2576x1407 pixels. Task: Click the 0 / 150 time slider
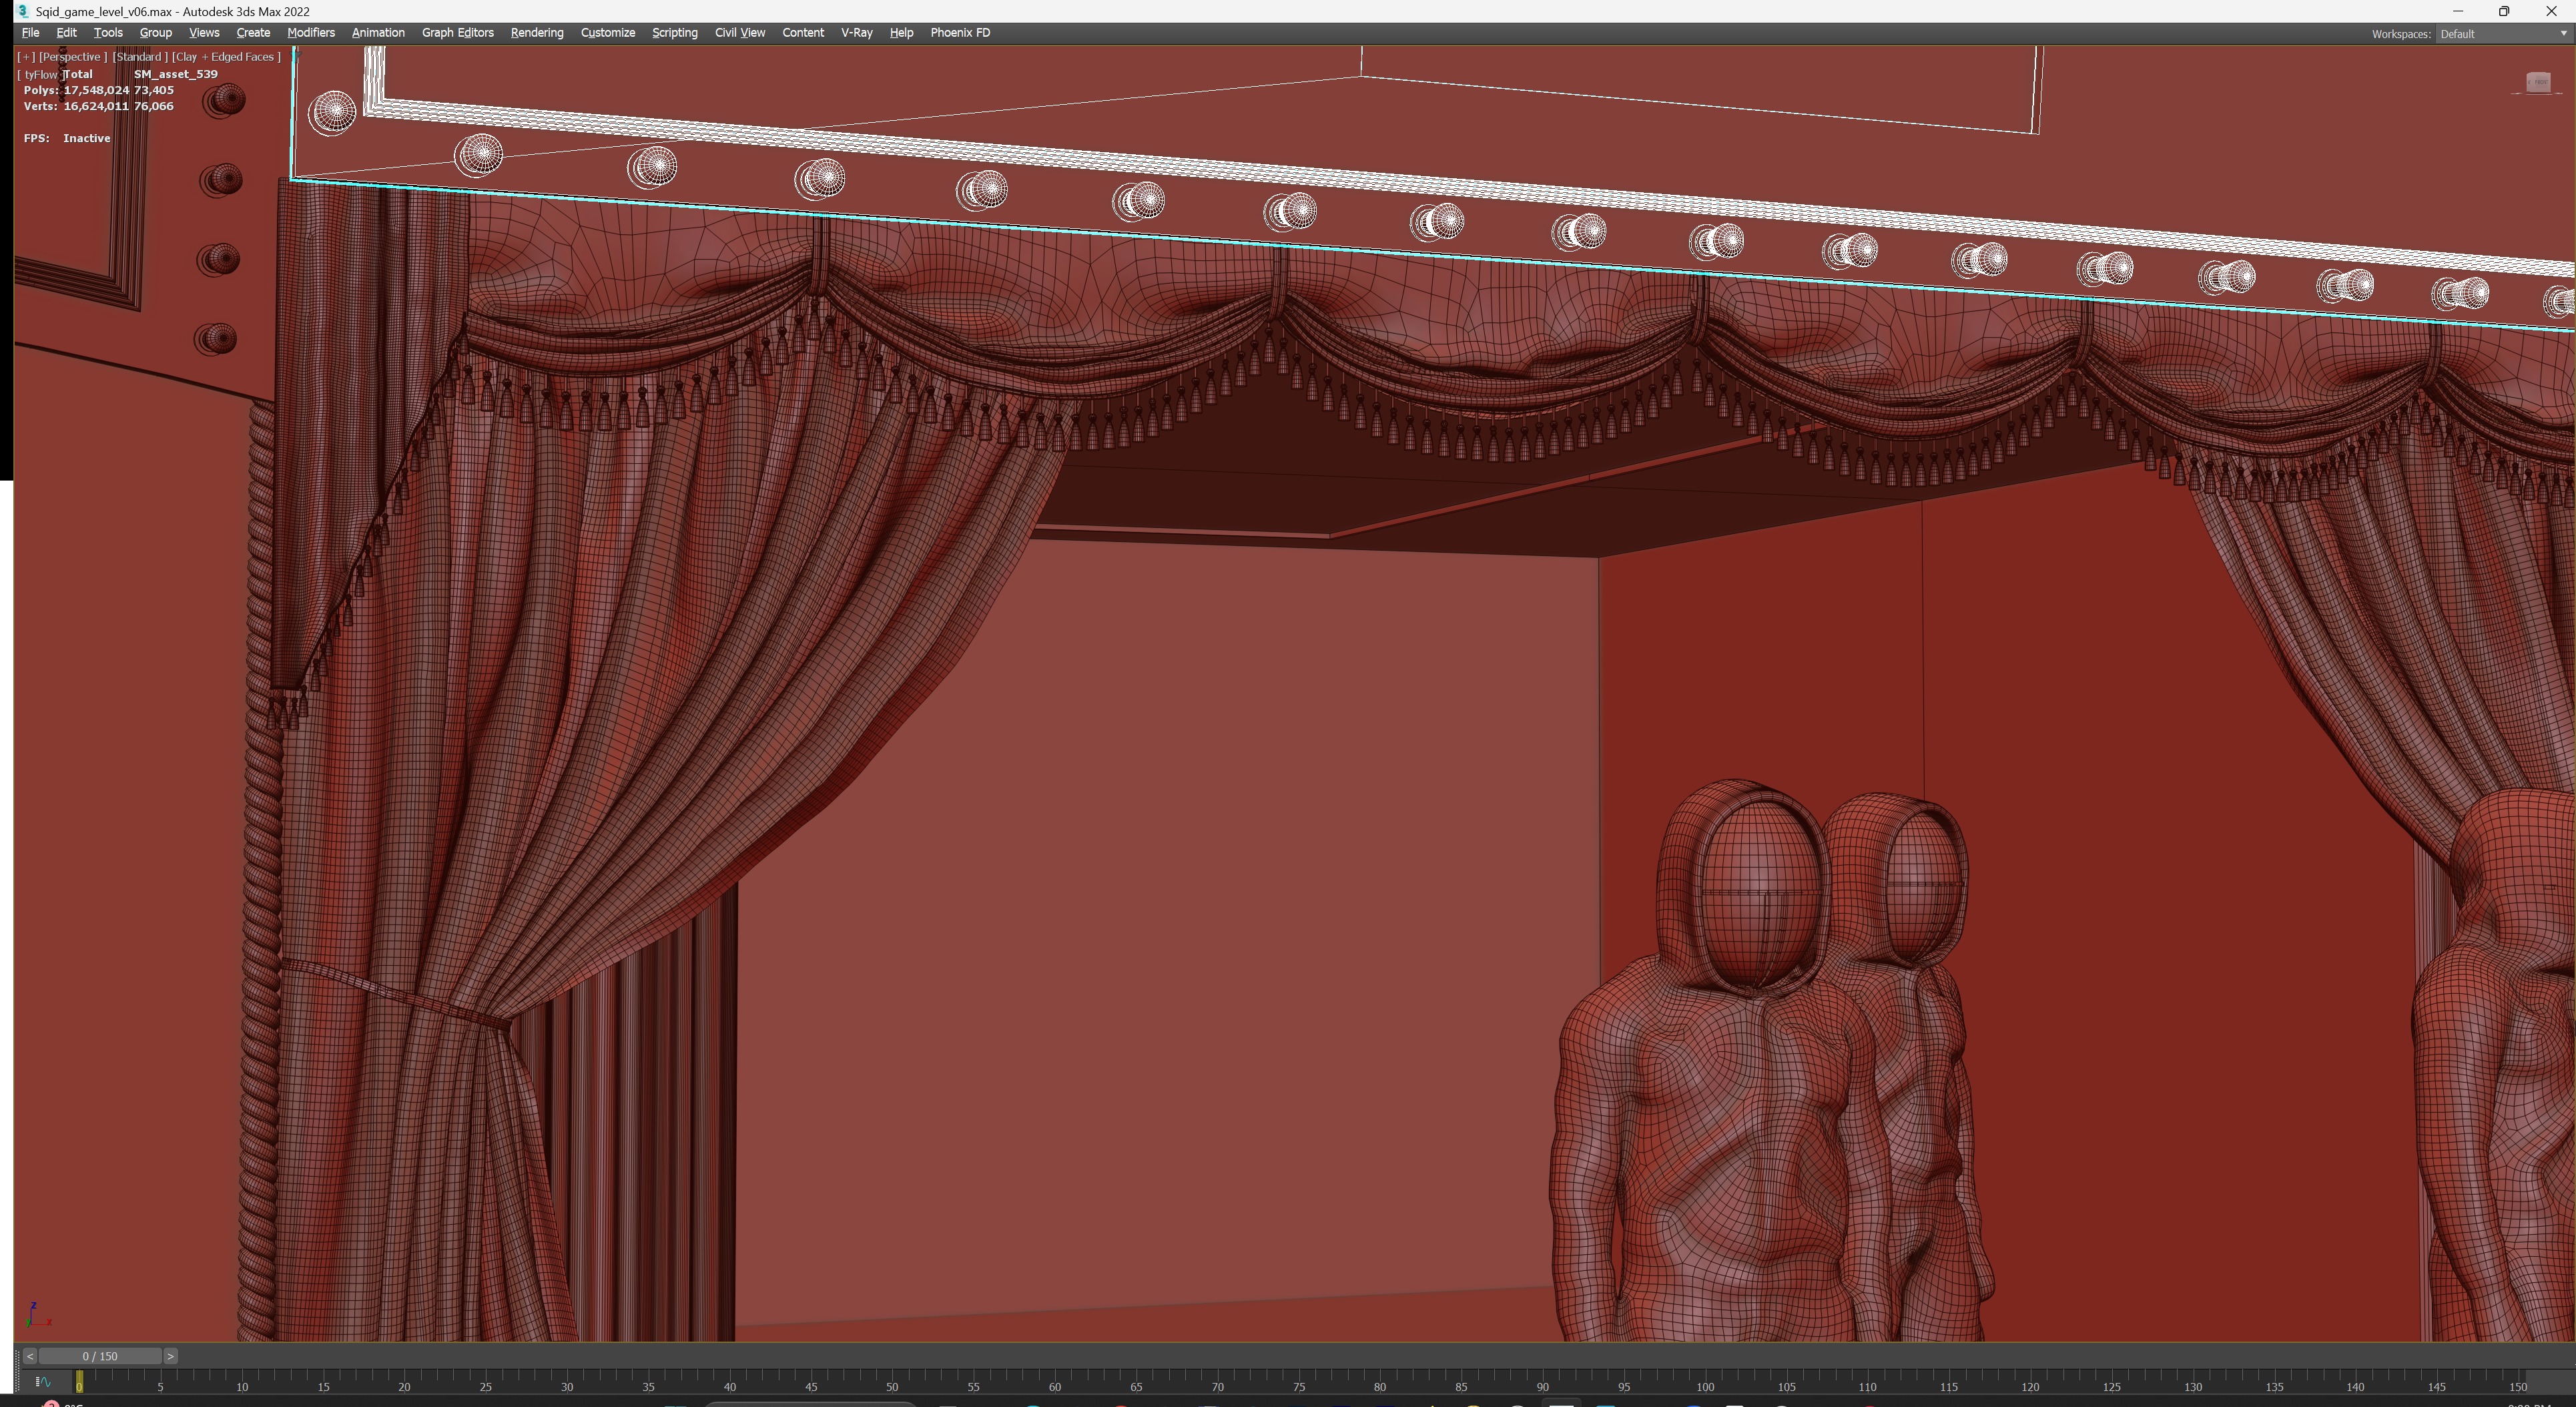[99, 1356]
